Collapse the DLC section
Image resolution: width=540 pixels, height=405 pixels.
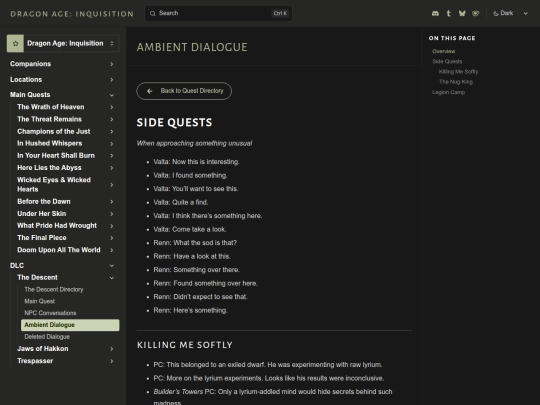62,266
